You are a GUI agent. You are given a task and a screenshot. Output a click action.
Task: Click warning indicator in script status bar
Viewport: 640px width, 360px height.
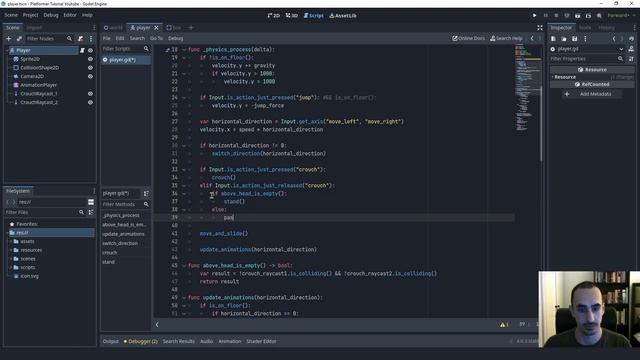click(504, 324)
